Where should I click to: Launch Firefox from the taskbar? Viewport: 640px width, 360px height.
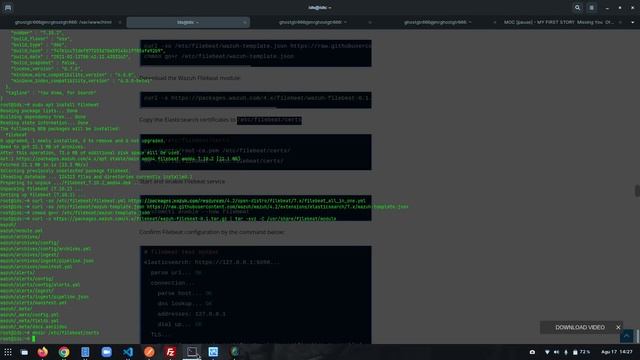42,352
